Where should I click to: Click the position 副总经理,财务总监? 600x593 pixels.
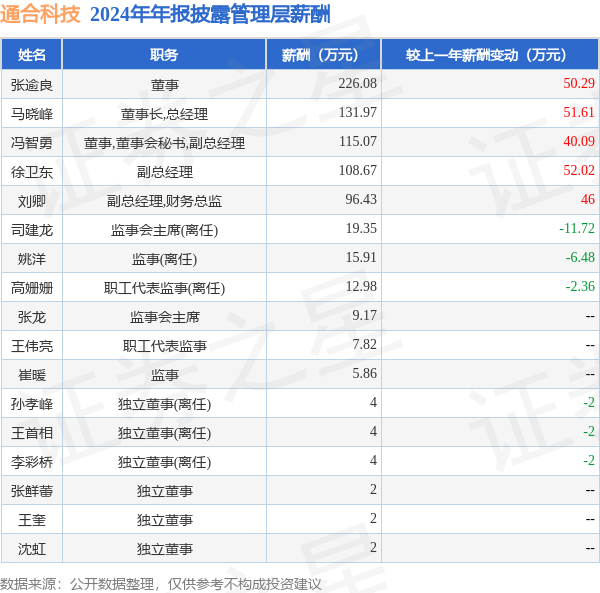tap(164, 201)
